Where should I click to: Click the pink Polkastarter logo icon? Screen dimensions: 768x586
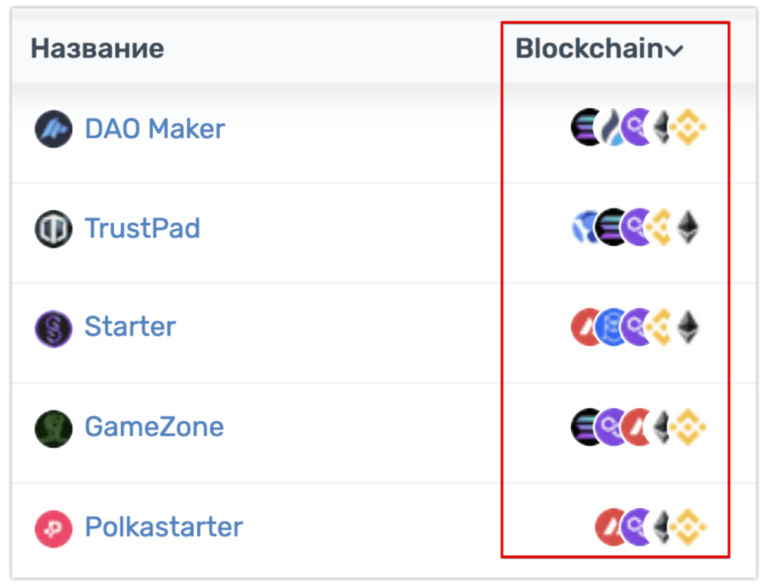tap(53, 528)
